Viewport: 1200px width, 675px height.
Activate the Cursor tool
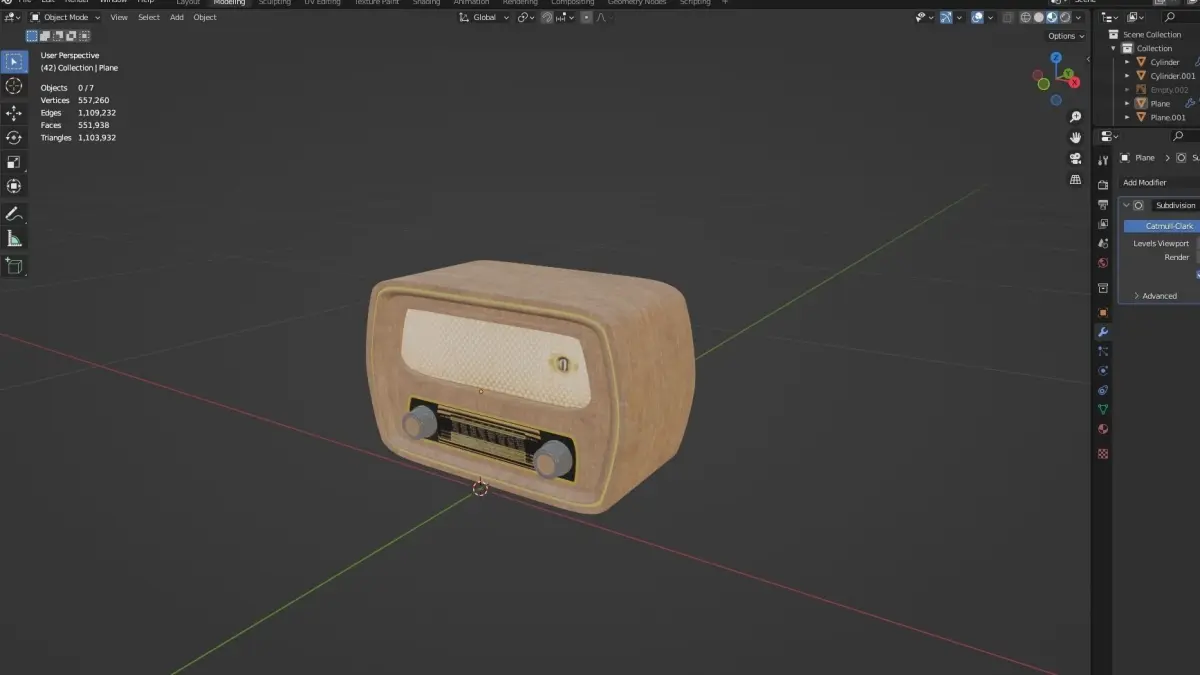[x=14, y=86]
